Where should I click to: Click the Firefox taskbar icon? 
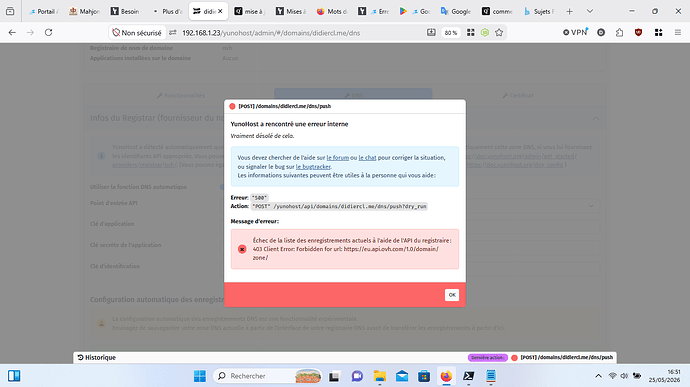point(446,376)
